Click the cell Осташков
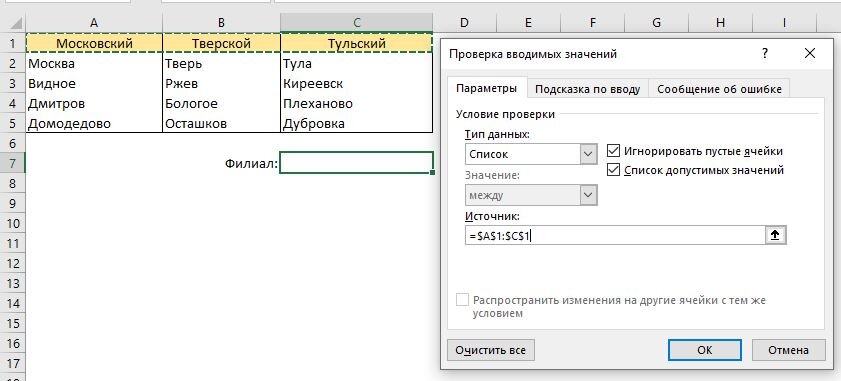The height and width of the screenshot is (381, 841). [221, 123]
